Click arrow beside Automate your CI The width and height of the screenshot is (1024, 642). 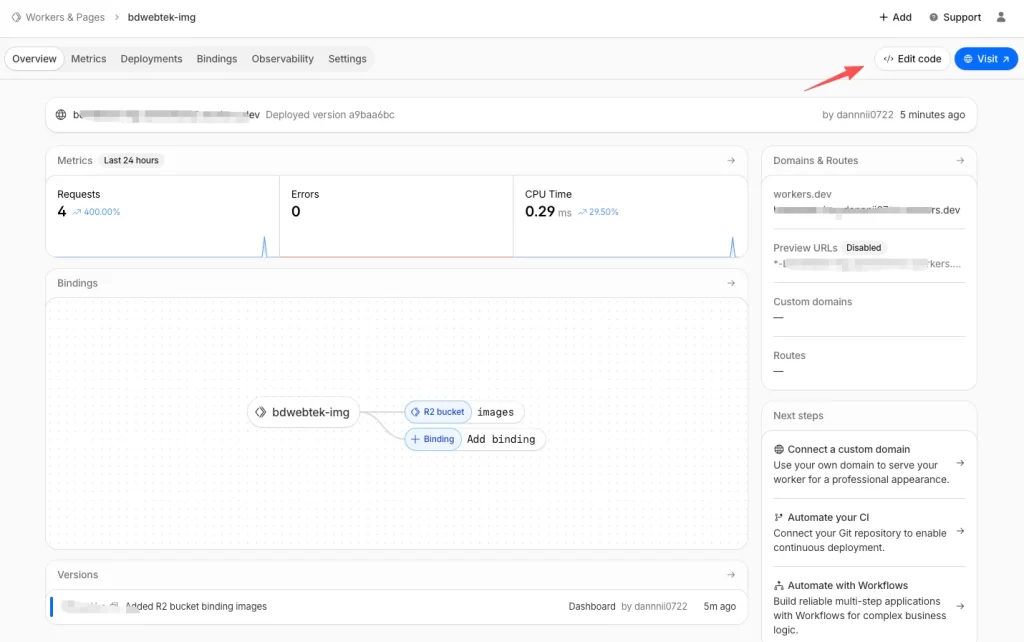(x=960, y=532)
